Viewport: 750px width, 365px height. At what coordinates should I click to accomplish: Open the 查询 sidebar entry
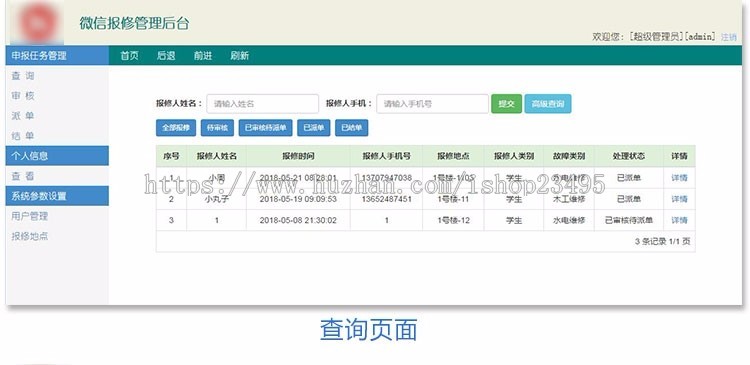23,76
